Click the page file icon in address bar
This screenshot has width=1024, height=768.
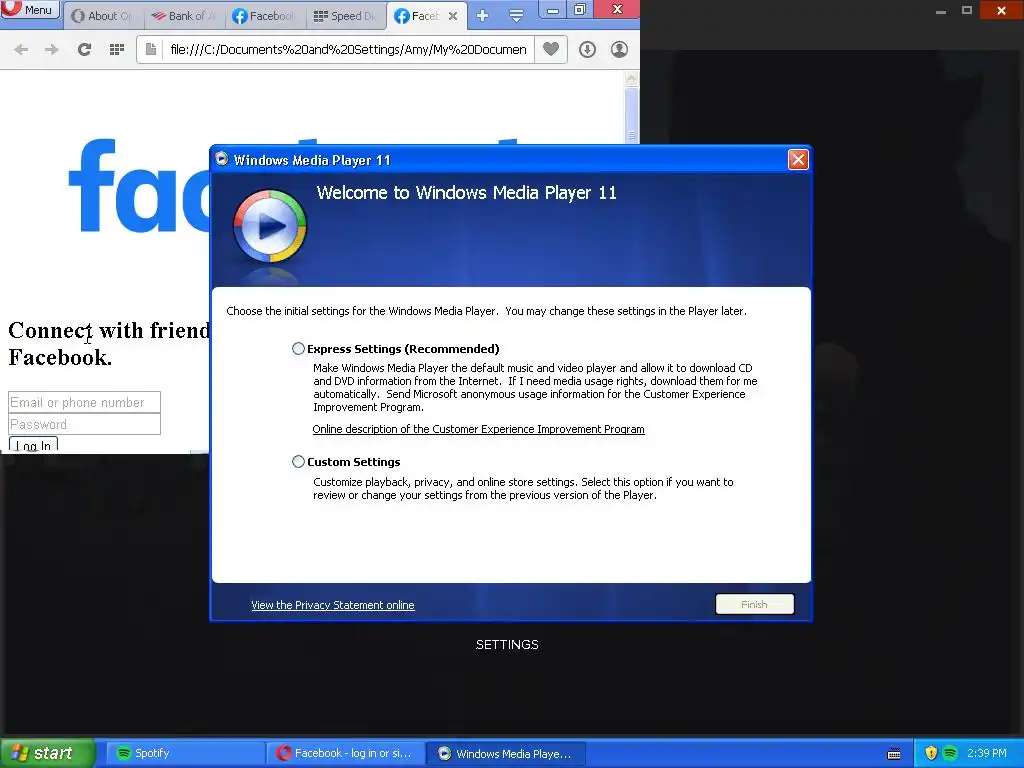151,50
